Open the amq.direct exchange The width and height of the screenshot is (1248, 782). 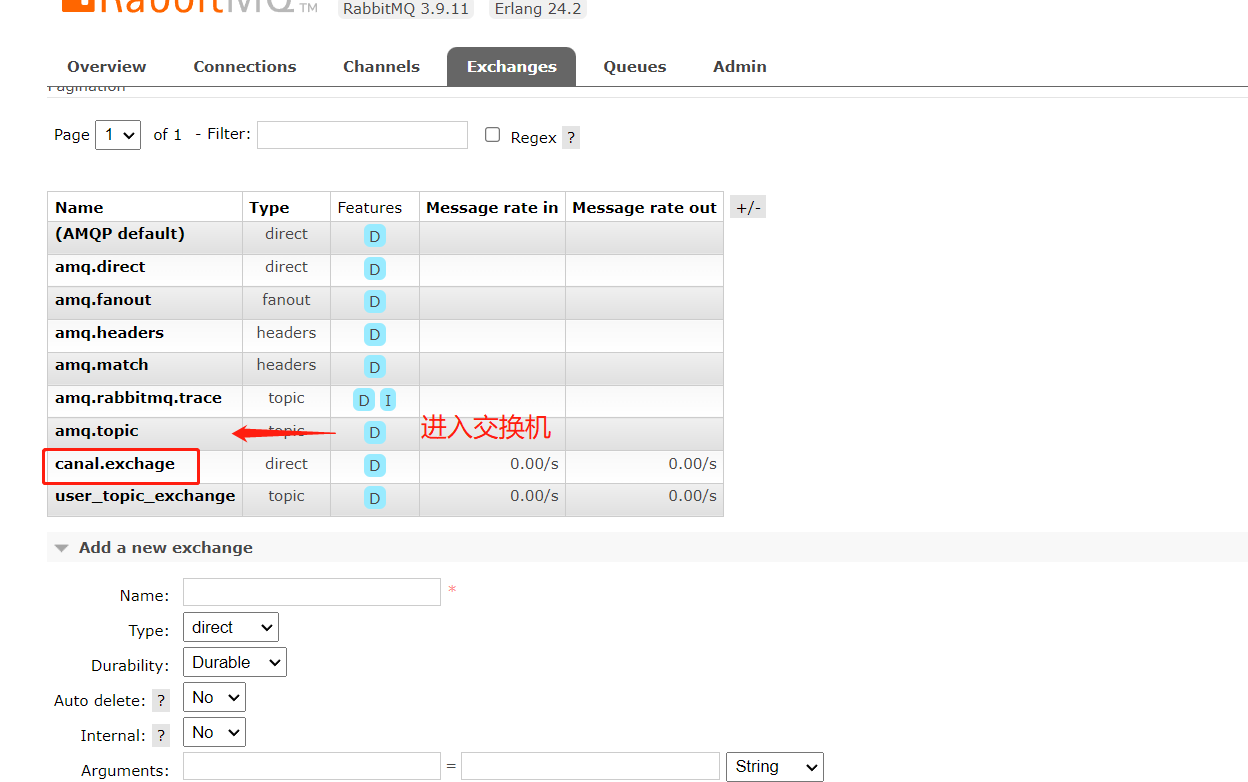click(100, 267)
